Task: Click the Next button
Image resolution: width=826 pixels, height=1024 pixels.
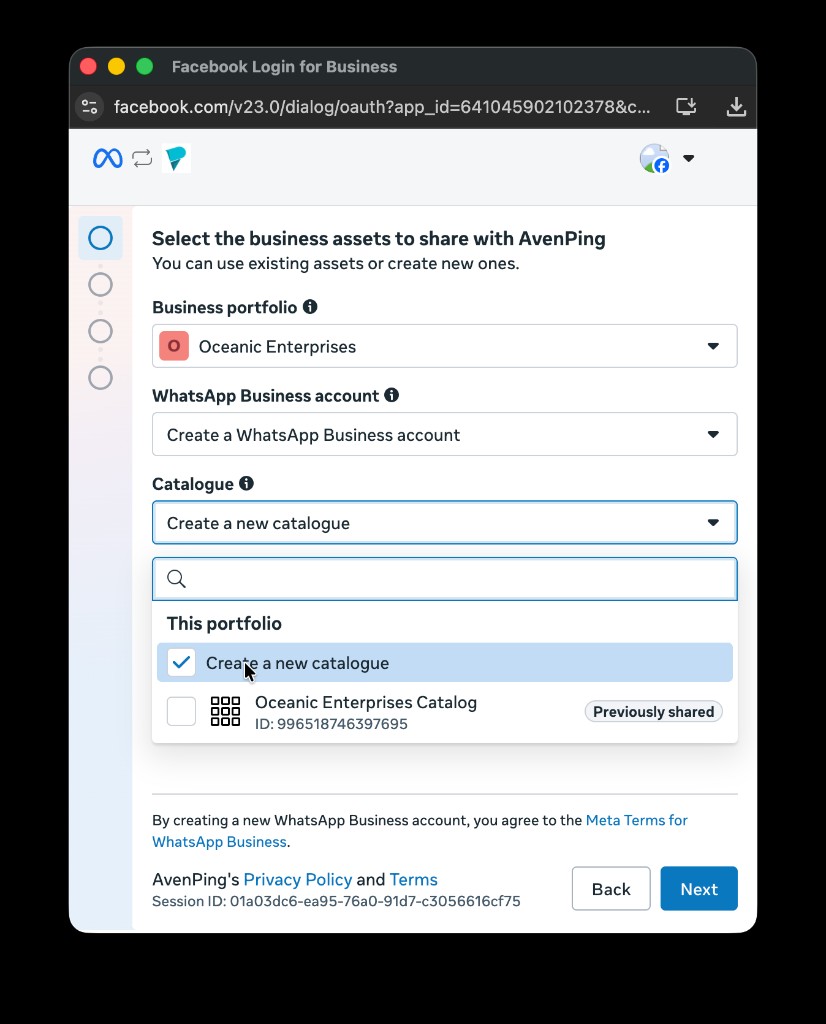Action: point(699,889)
